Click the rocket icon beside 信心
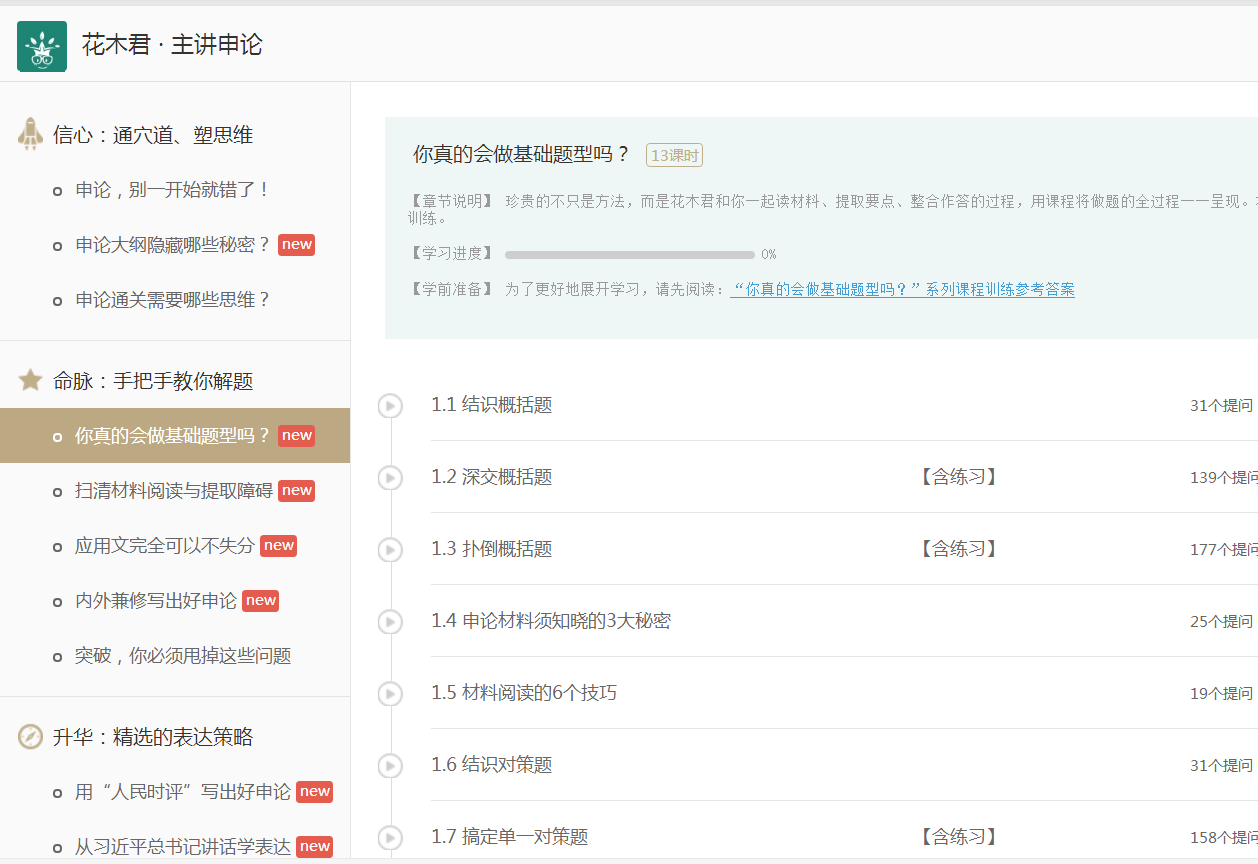This screenshot has height=864, width=1258. (x=30, y=134)
